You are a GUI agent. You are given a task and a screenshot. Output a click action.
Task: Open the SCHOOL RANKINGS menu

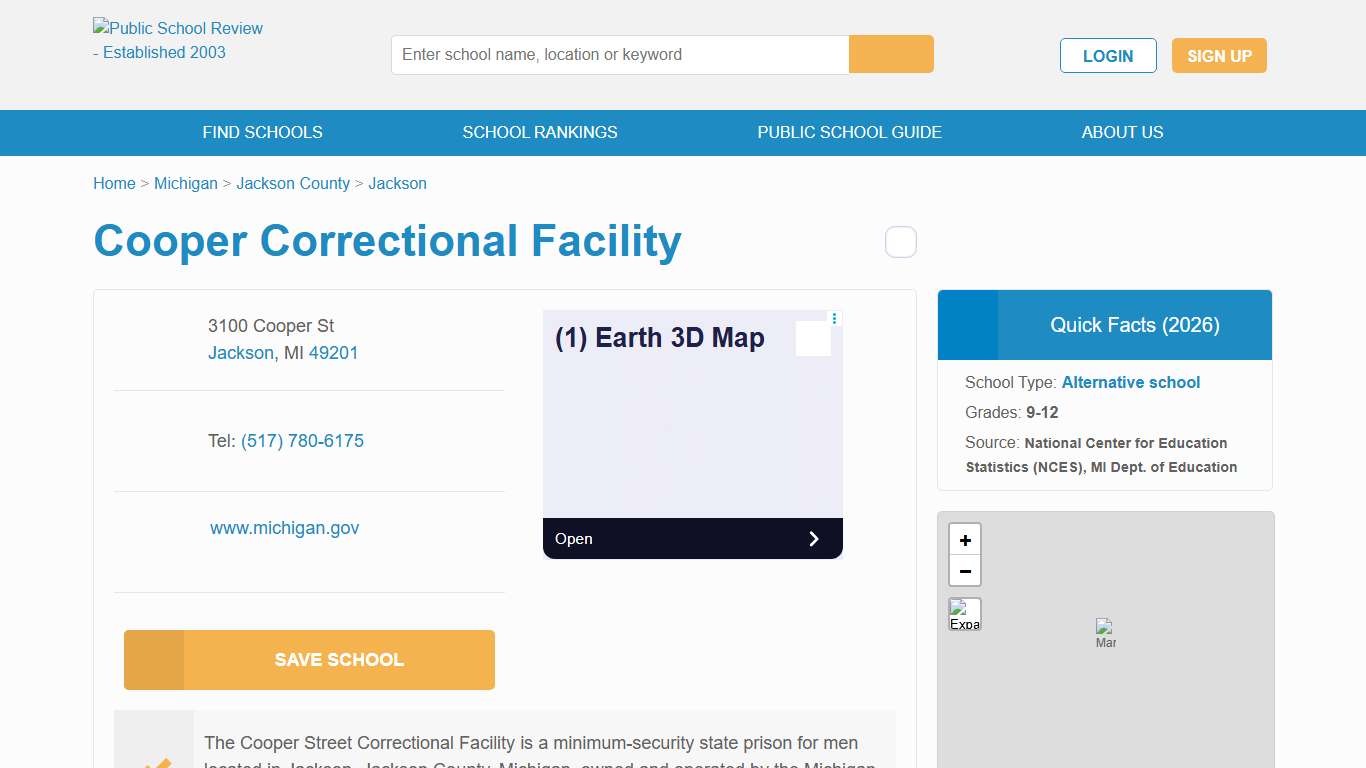coord(540,132)
